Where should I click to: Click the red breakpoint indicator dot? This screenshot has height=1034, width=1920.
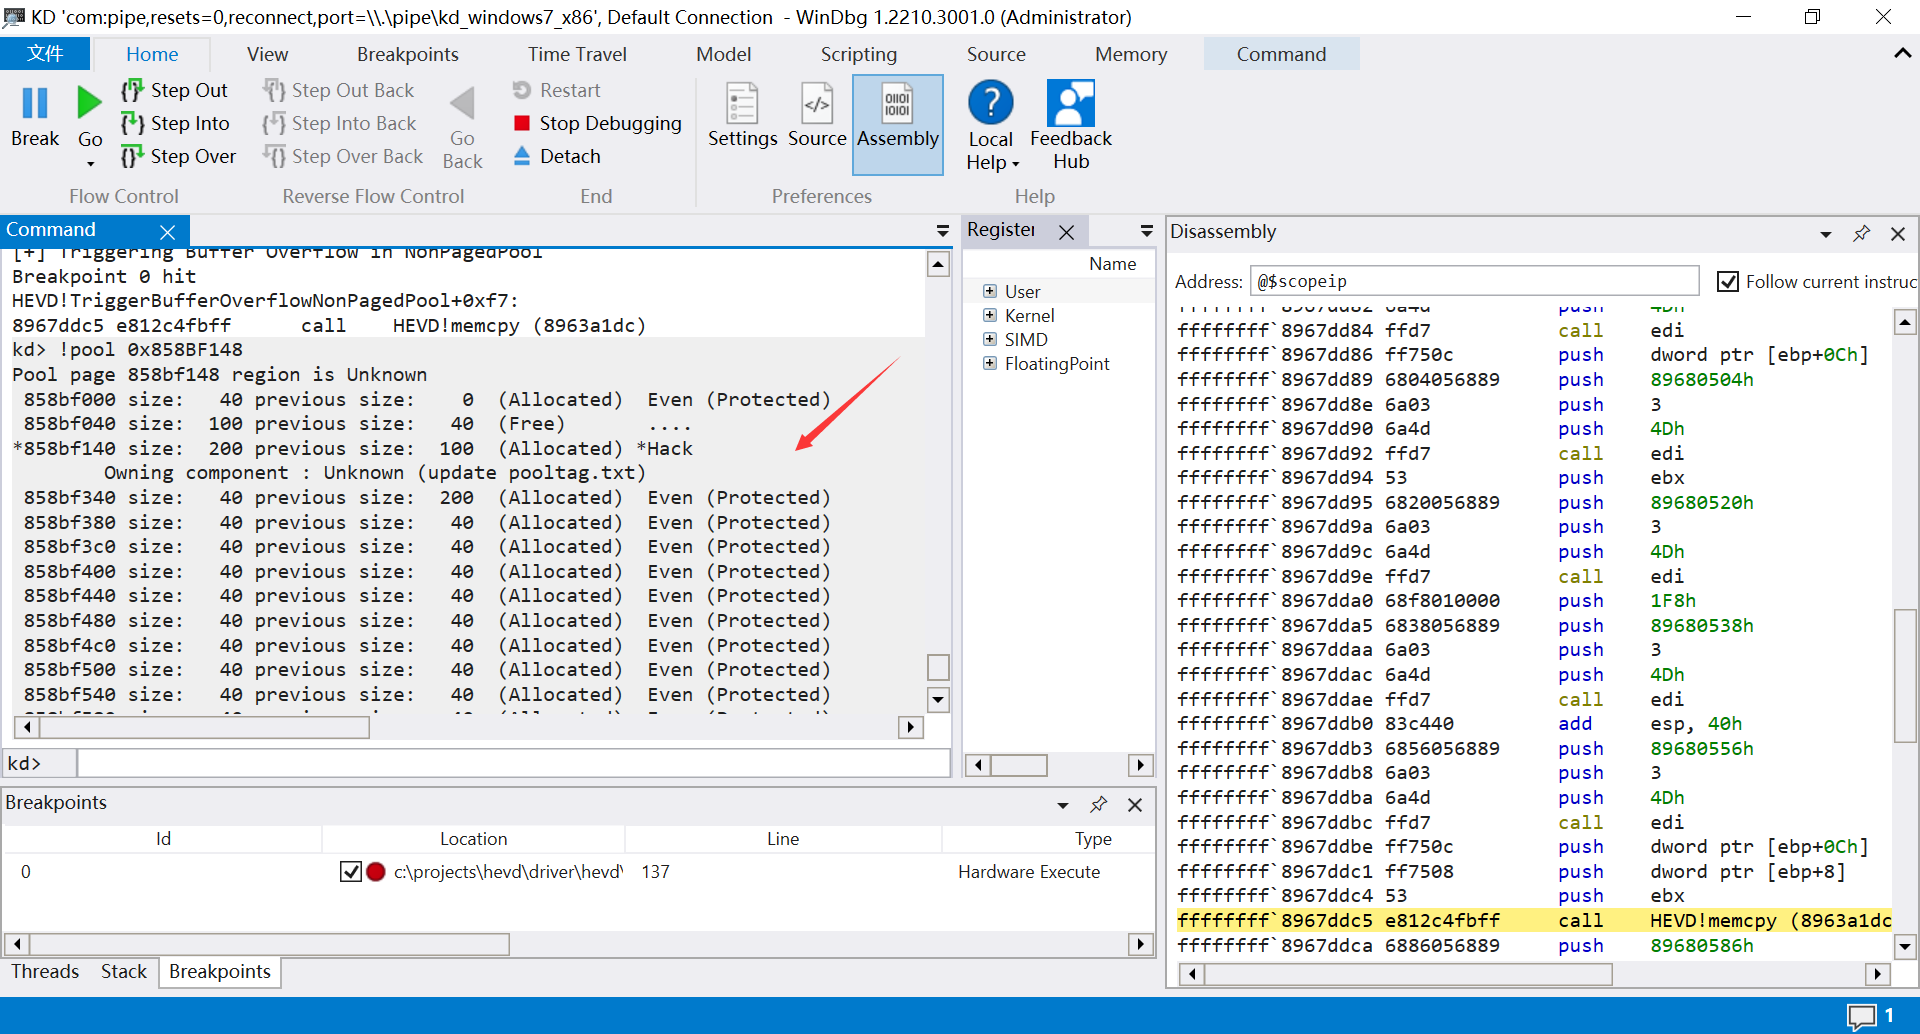[376, 872]
